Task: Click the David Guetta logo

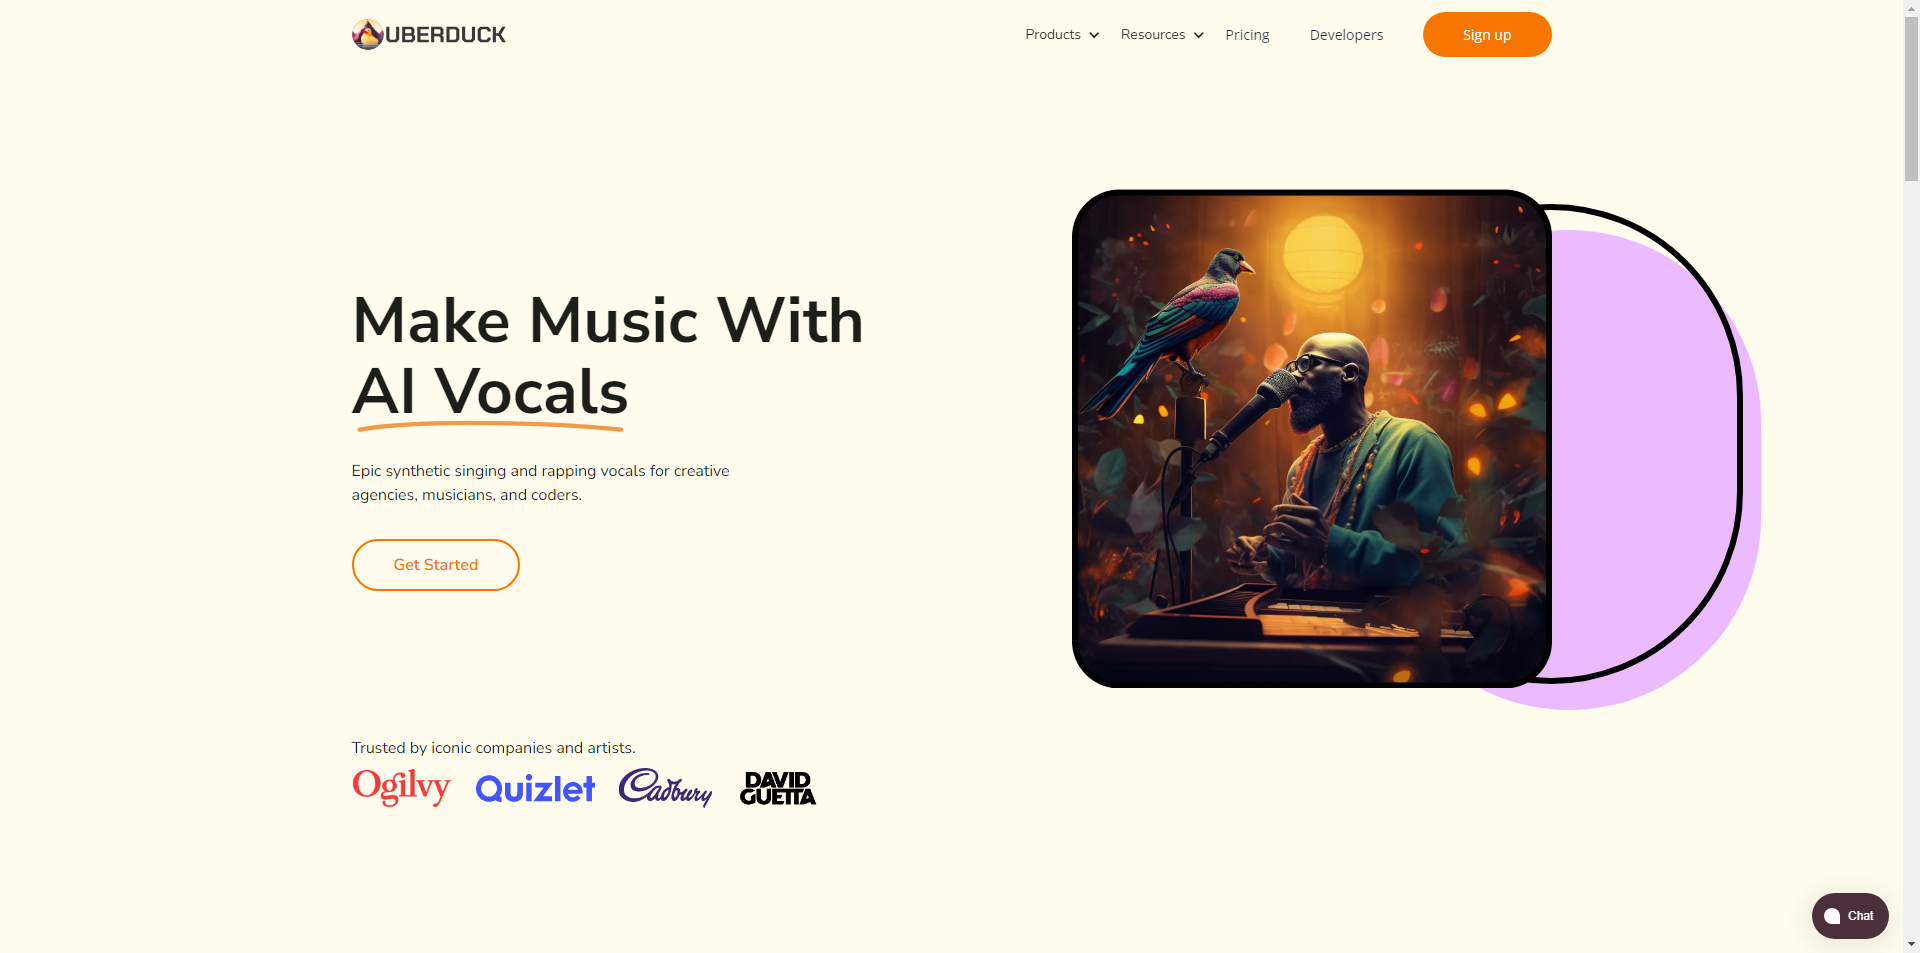Action: click(778, 788)
